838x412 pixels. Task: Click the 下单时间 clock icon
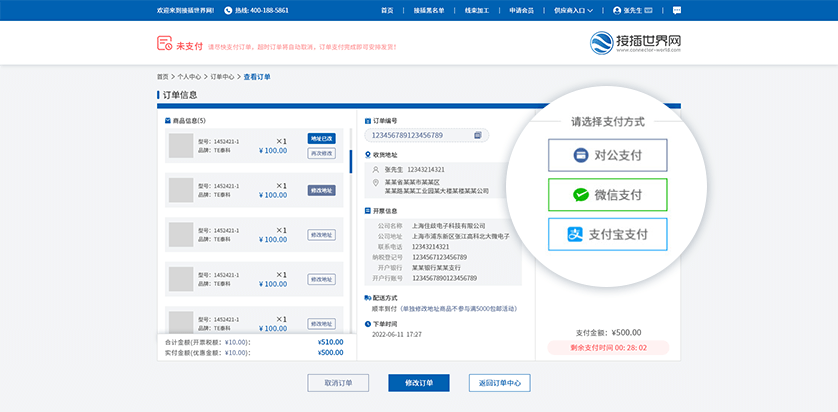click(x=368, y=324)
